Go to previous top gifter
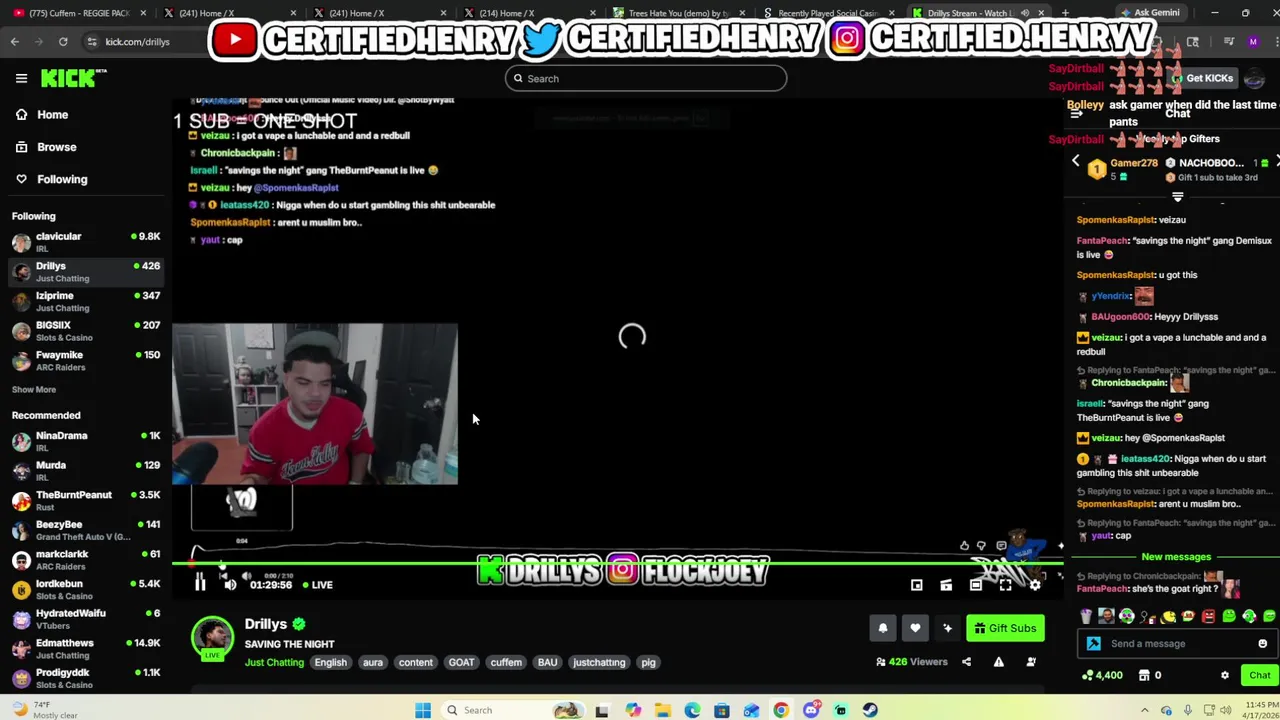The image size is (1280, 720). tap(1076, 161)
